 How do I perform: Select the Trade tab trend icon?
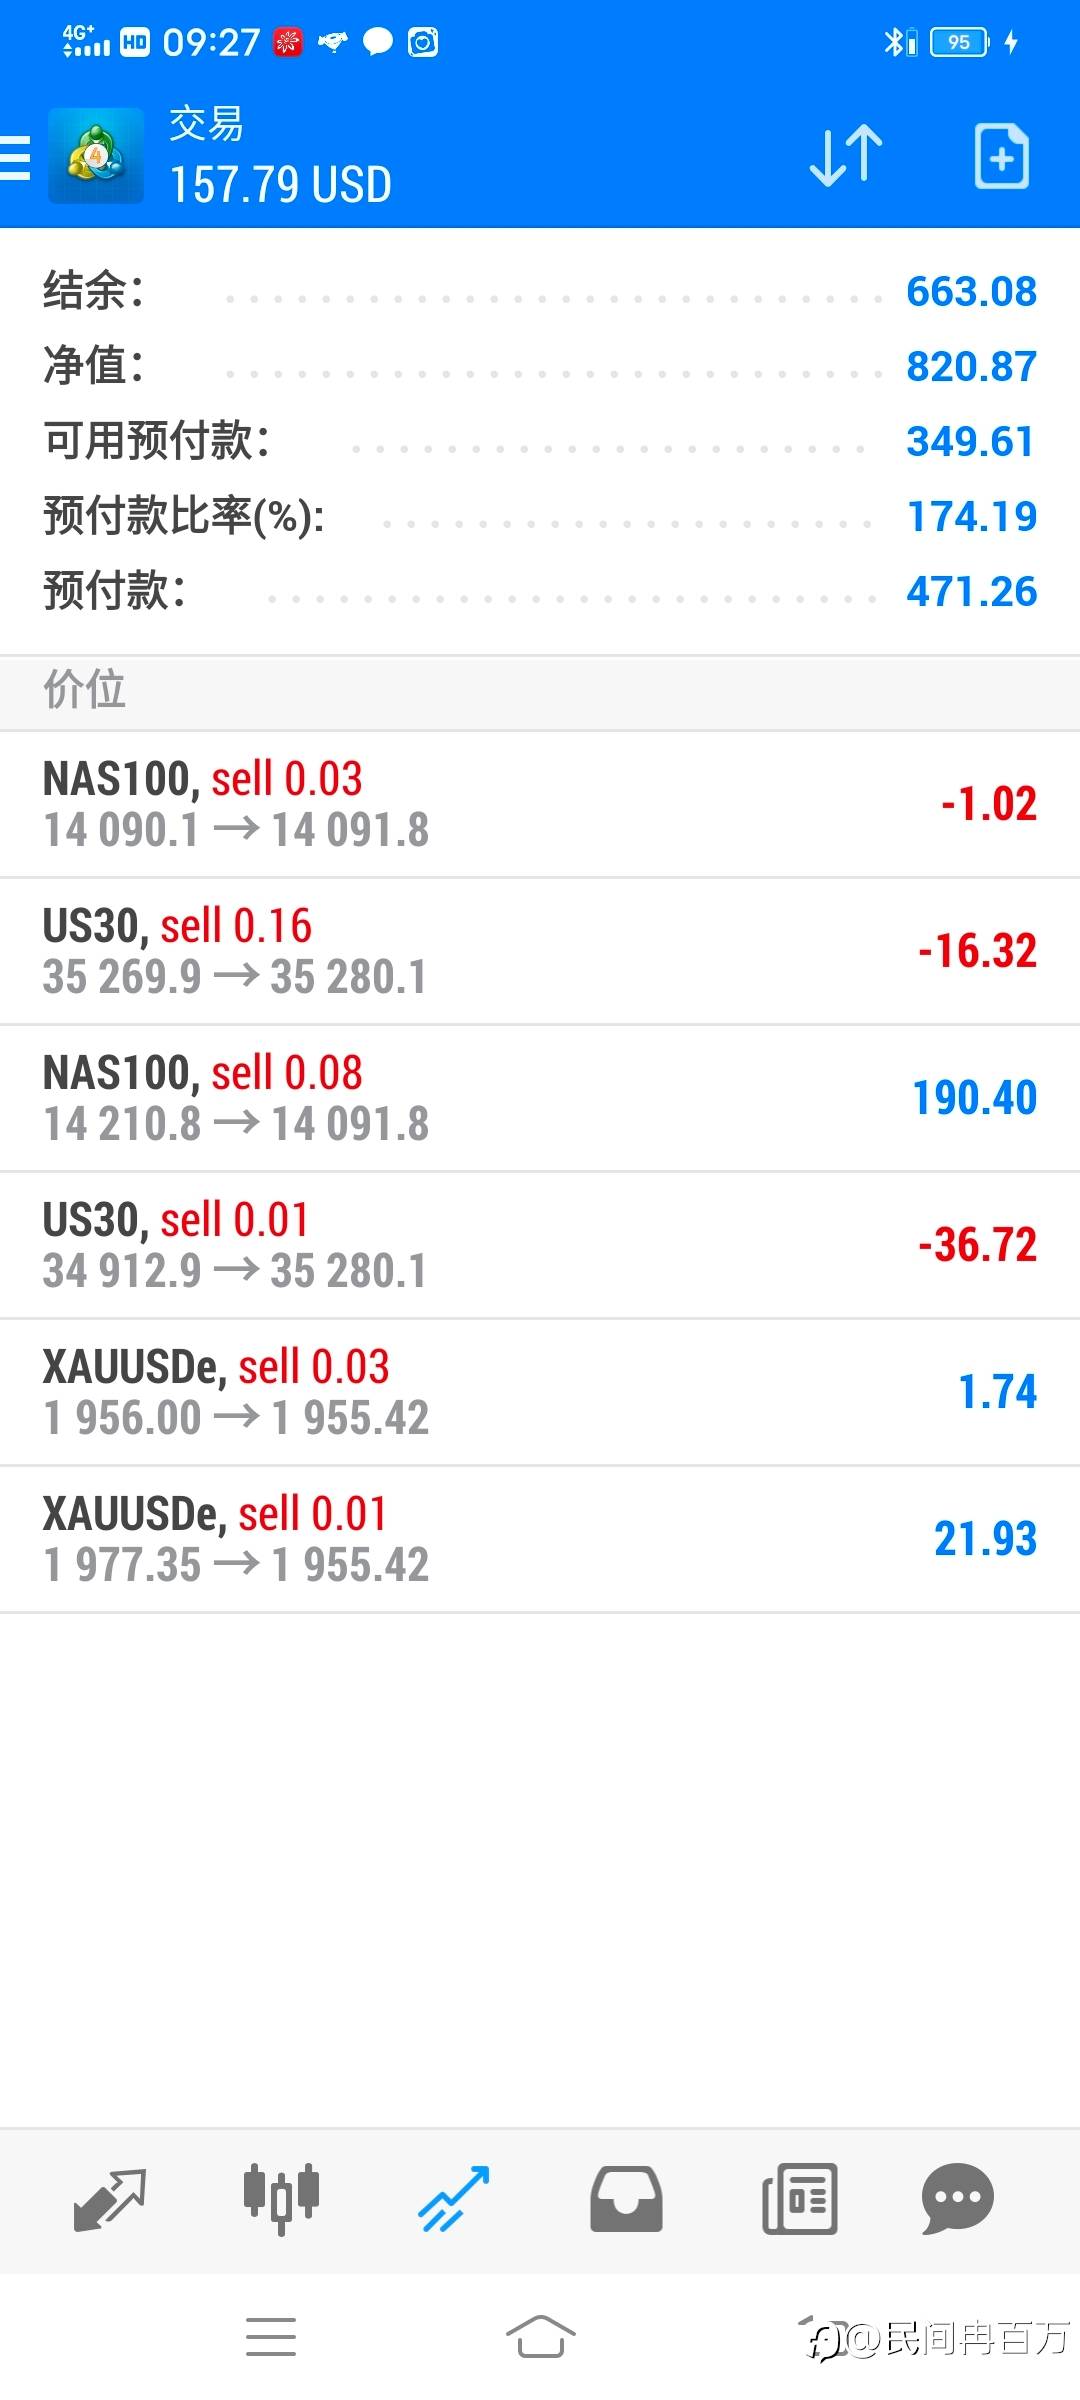[454, 2199]
